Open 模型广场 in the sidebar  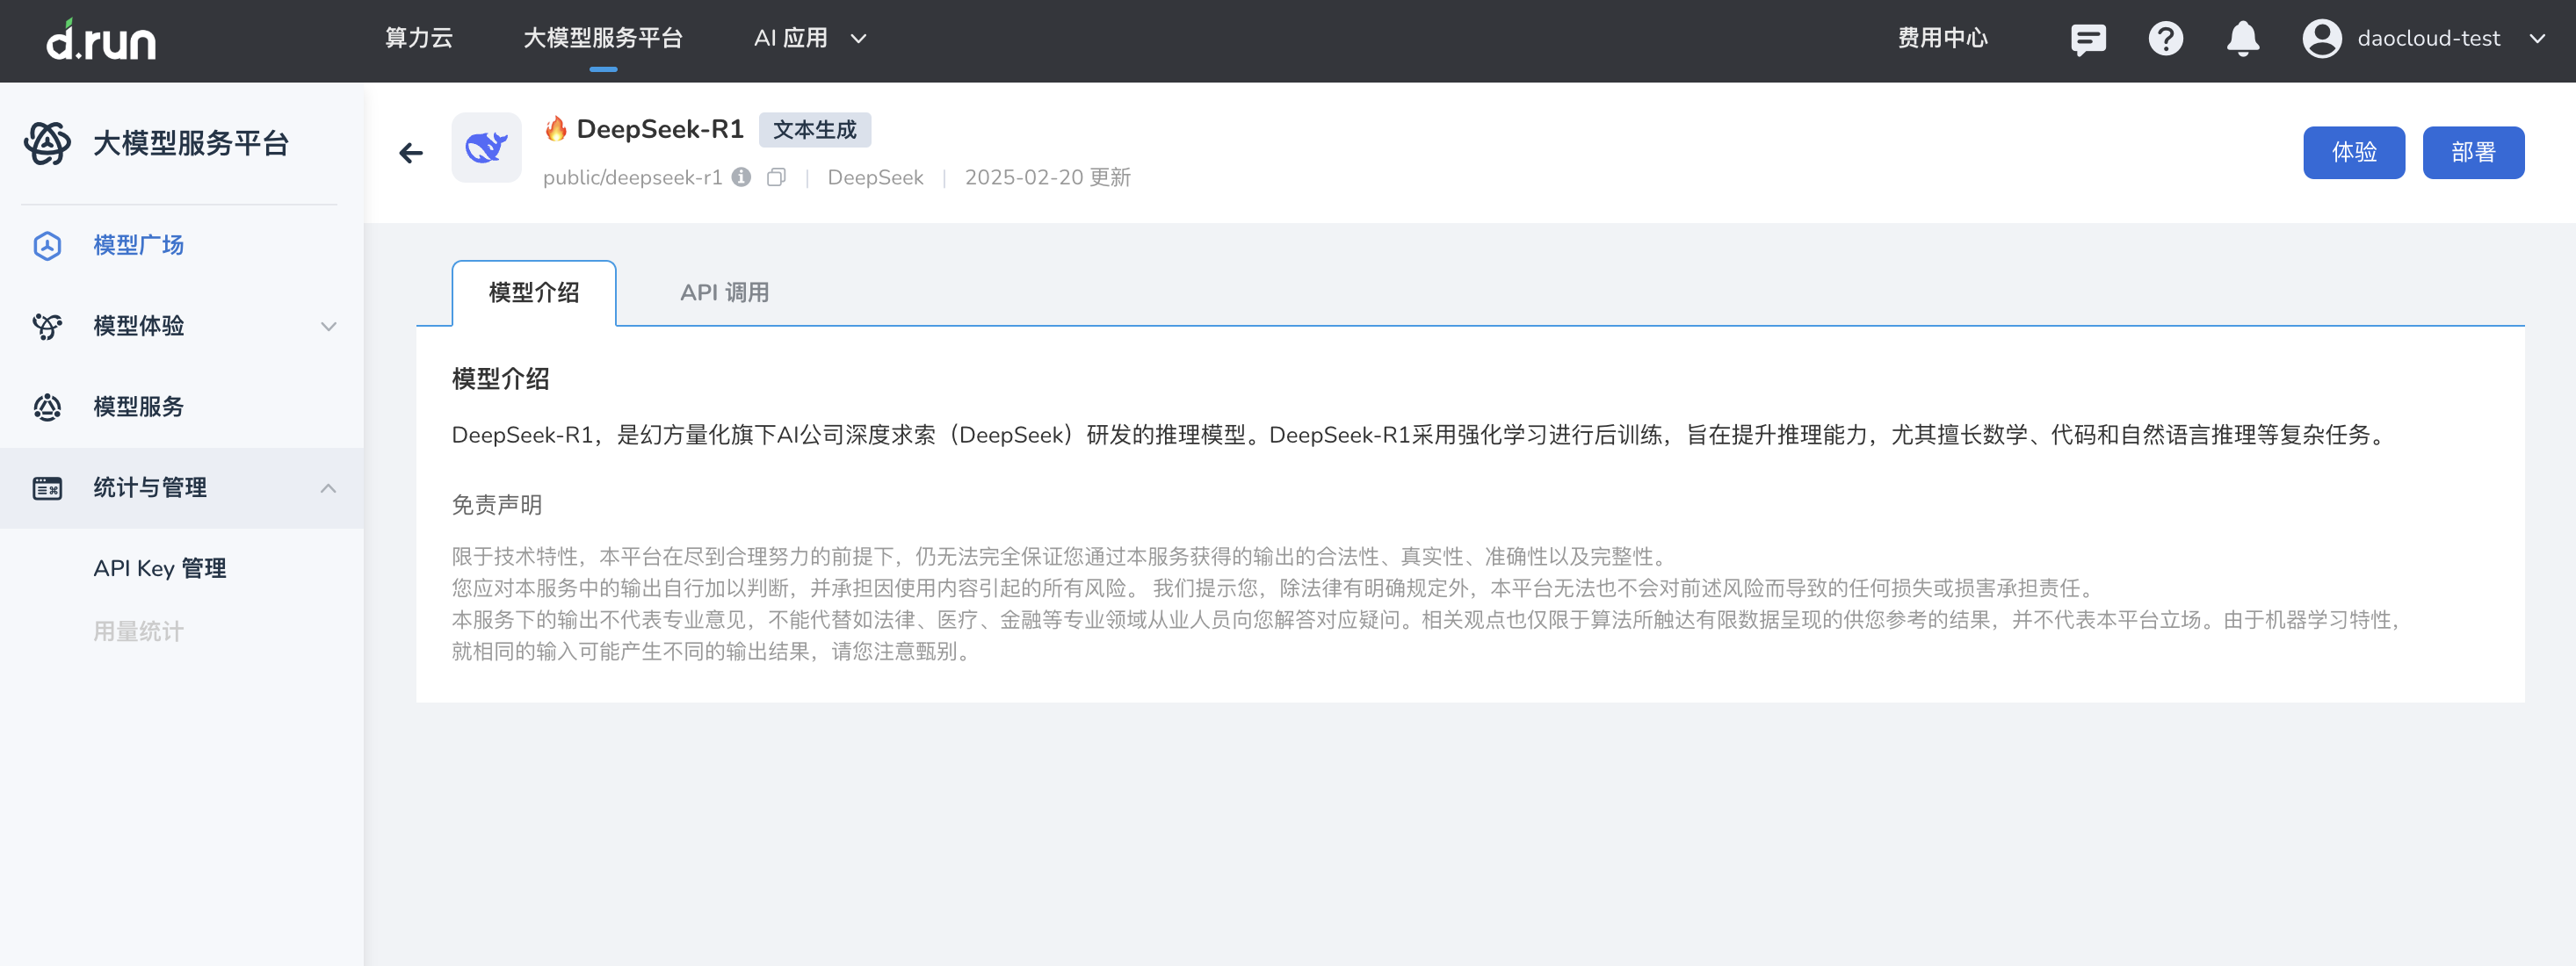point(139,245)
